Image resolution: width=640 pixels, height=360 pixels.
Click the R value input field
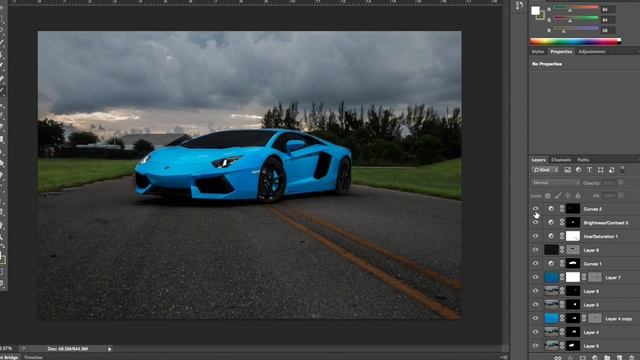click(x=608, y=9)
